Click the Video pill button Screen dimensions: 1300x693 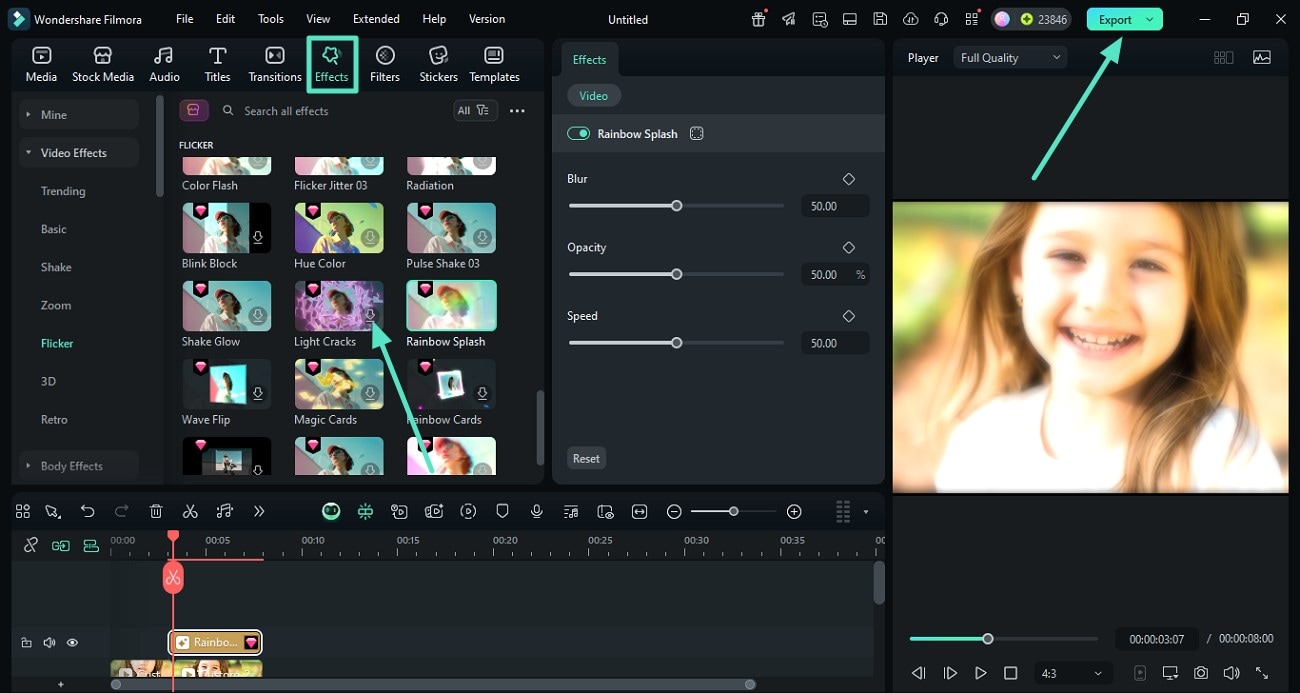[x=593, y=96]
